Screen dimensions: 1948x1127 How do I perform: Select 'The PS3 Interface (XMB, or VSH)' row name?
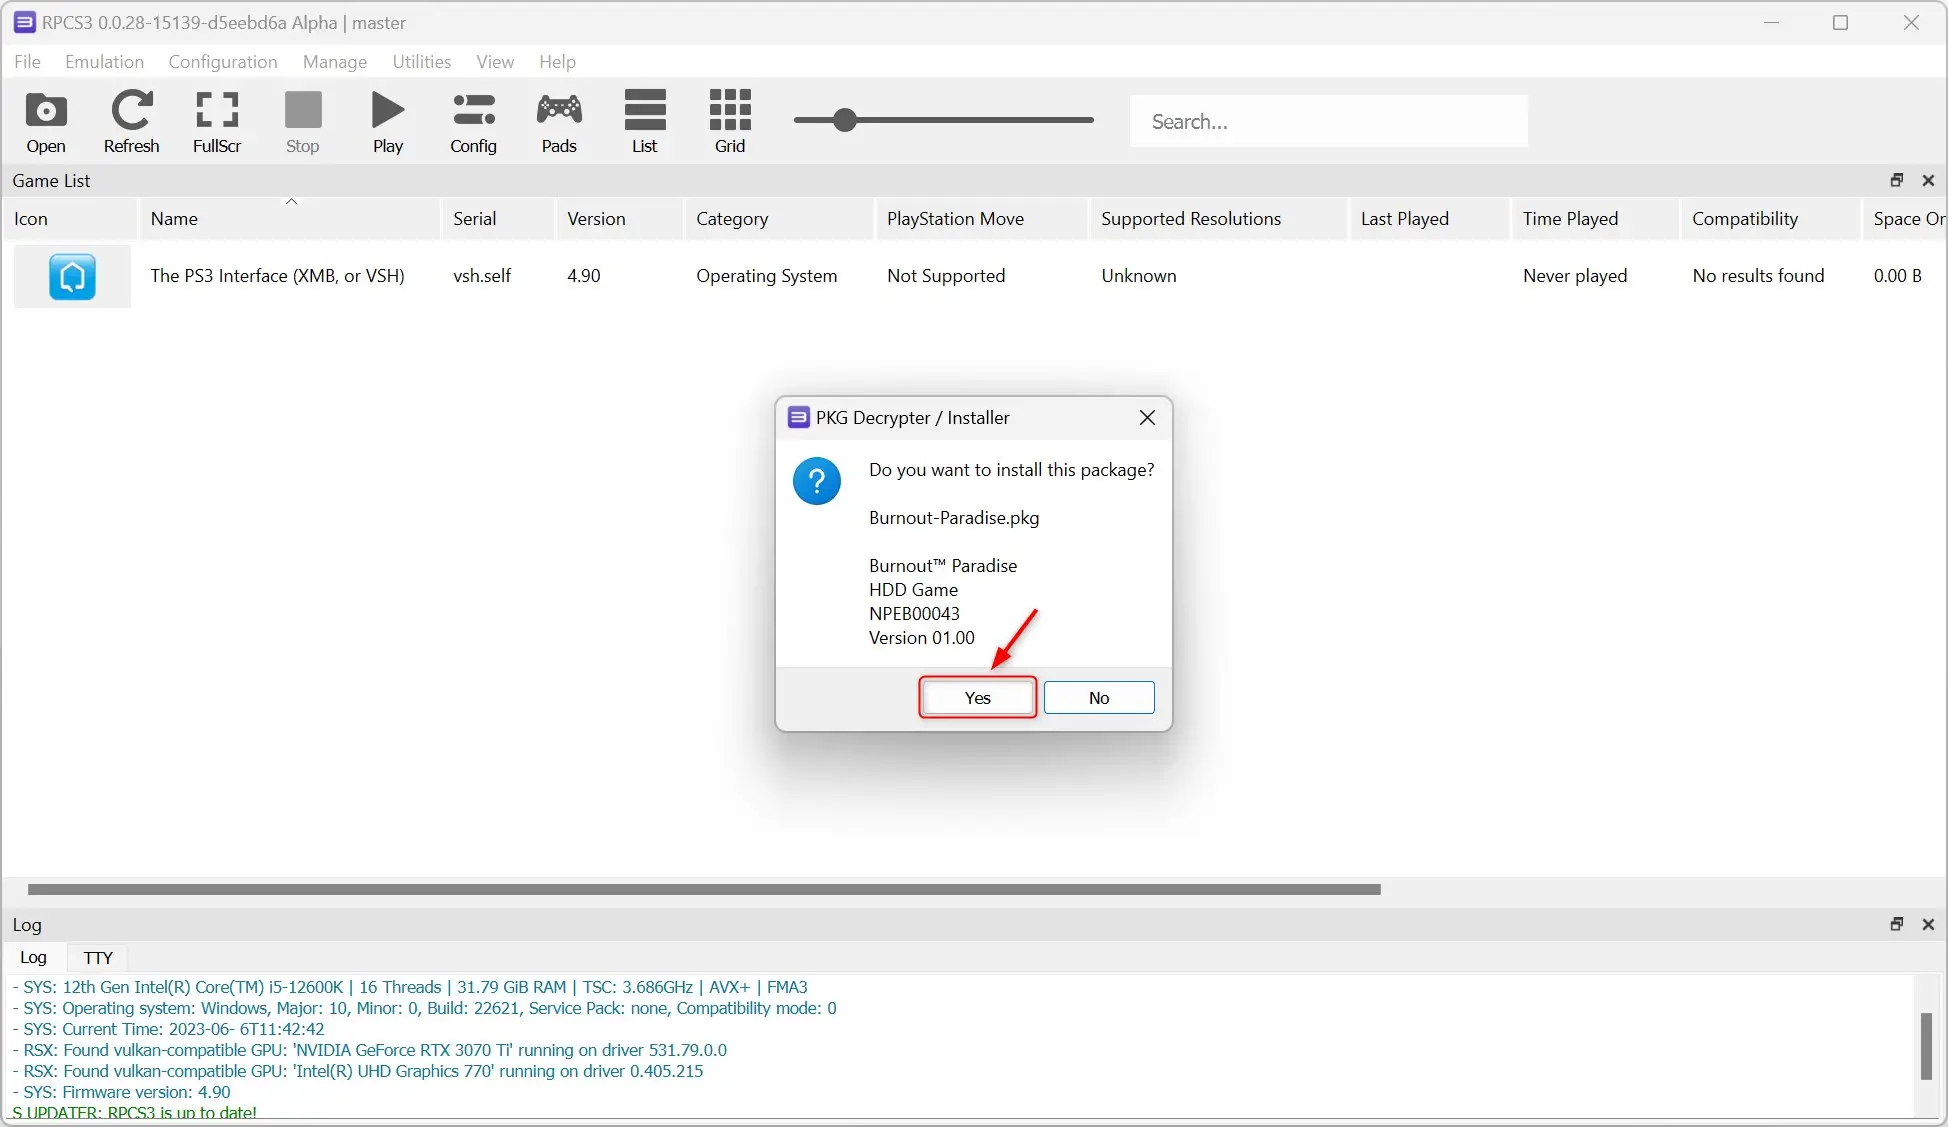277,275
